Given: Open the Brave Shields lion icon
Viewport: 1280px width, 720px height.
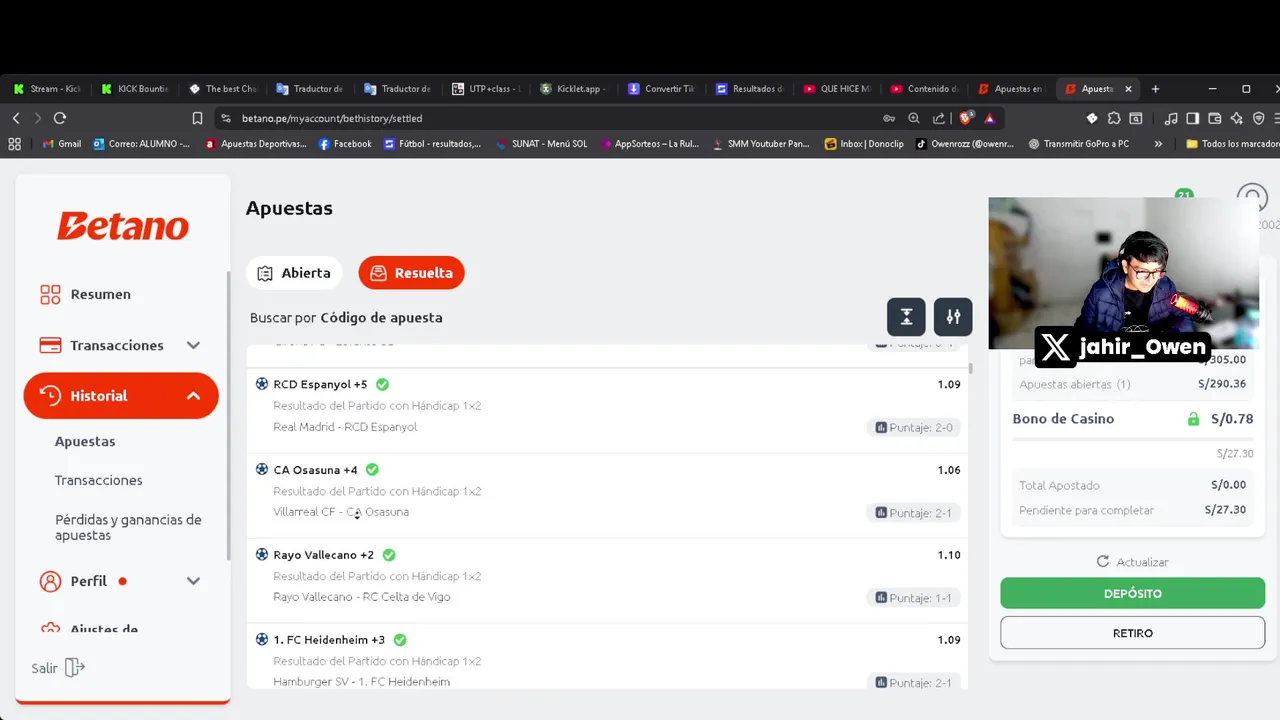Looking at the screenshot, I should [x=965, y=118].
